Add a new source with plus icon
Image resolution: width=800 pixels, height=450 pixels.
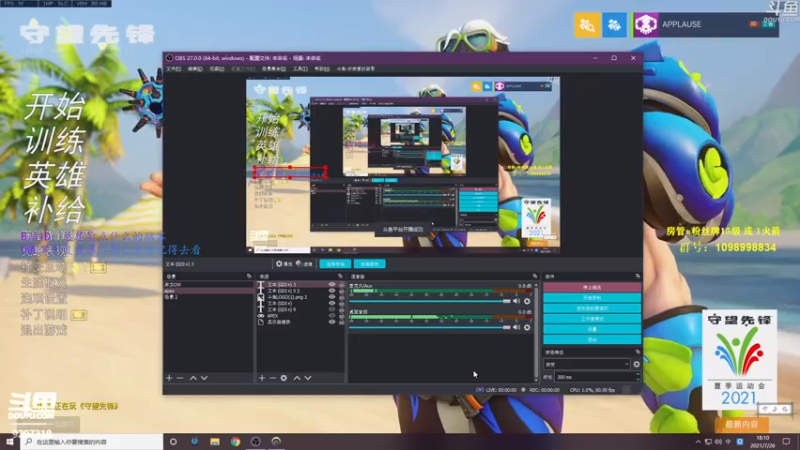[262, 378]
